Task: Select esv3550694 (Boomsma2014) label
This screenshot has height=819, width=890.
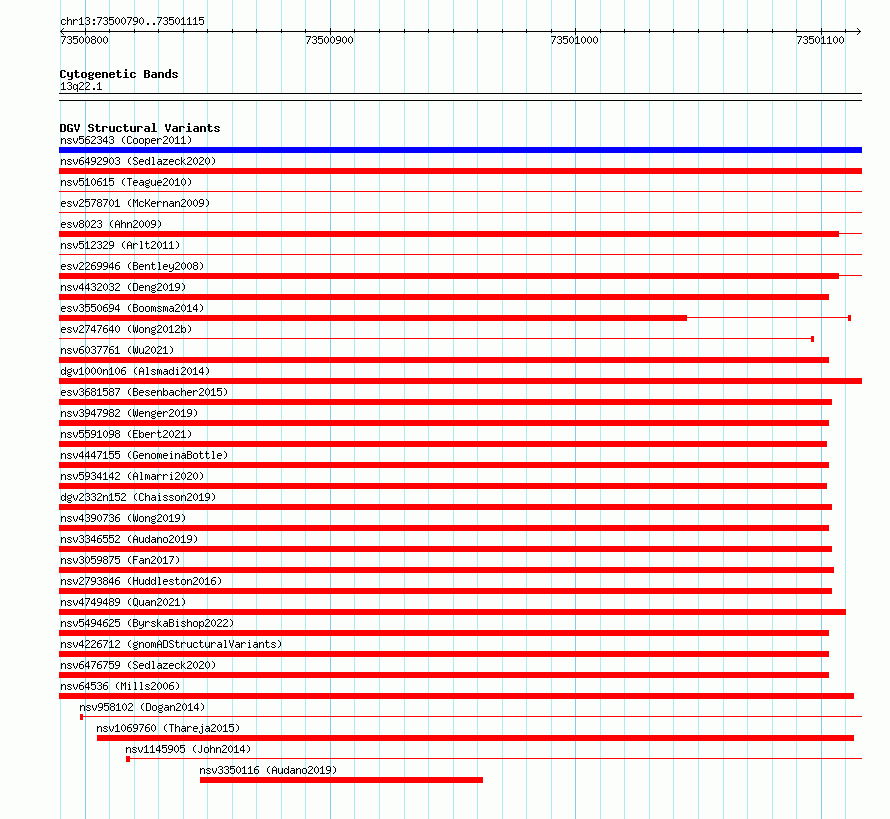Action: [132, 308]
